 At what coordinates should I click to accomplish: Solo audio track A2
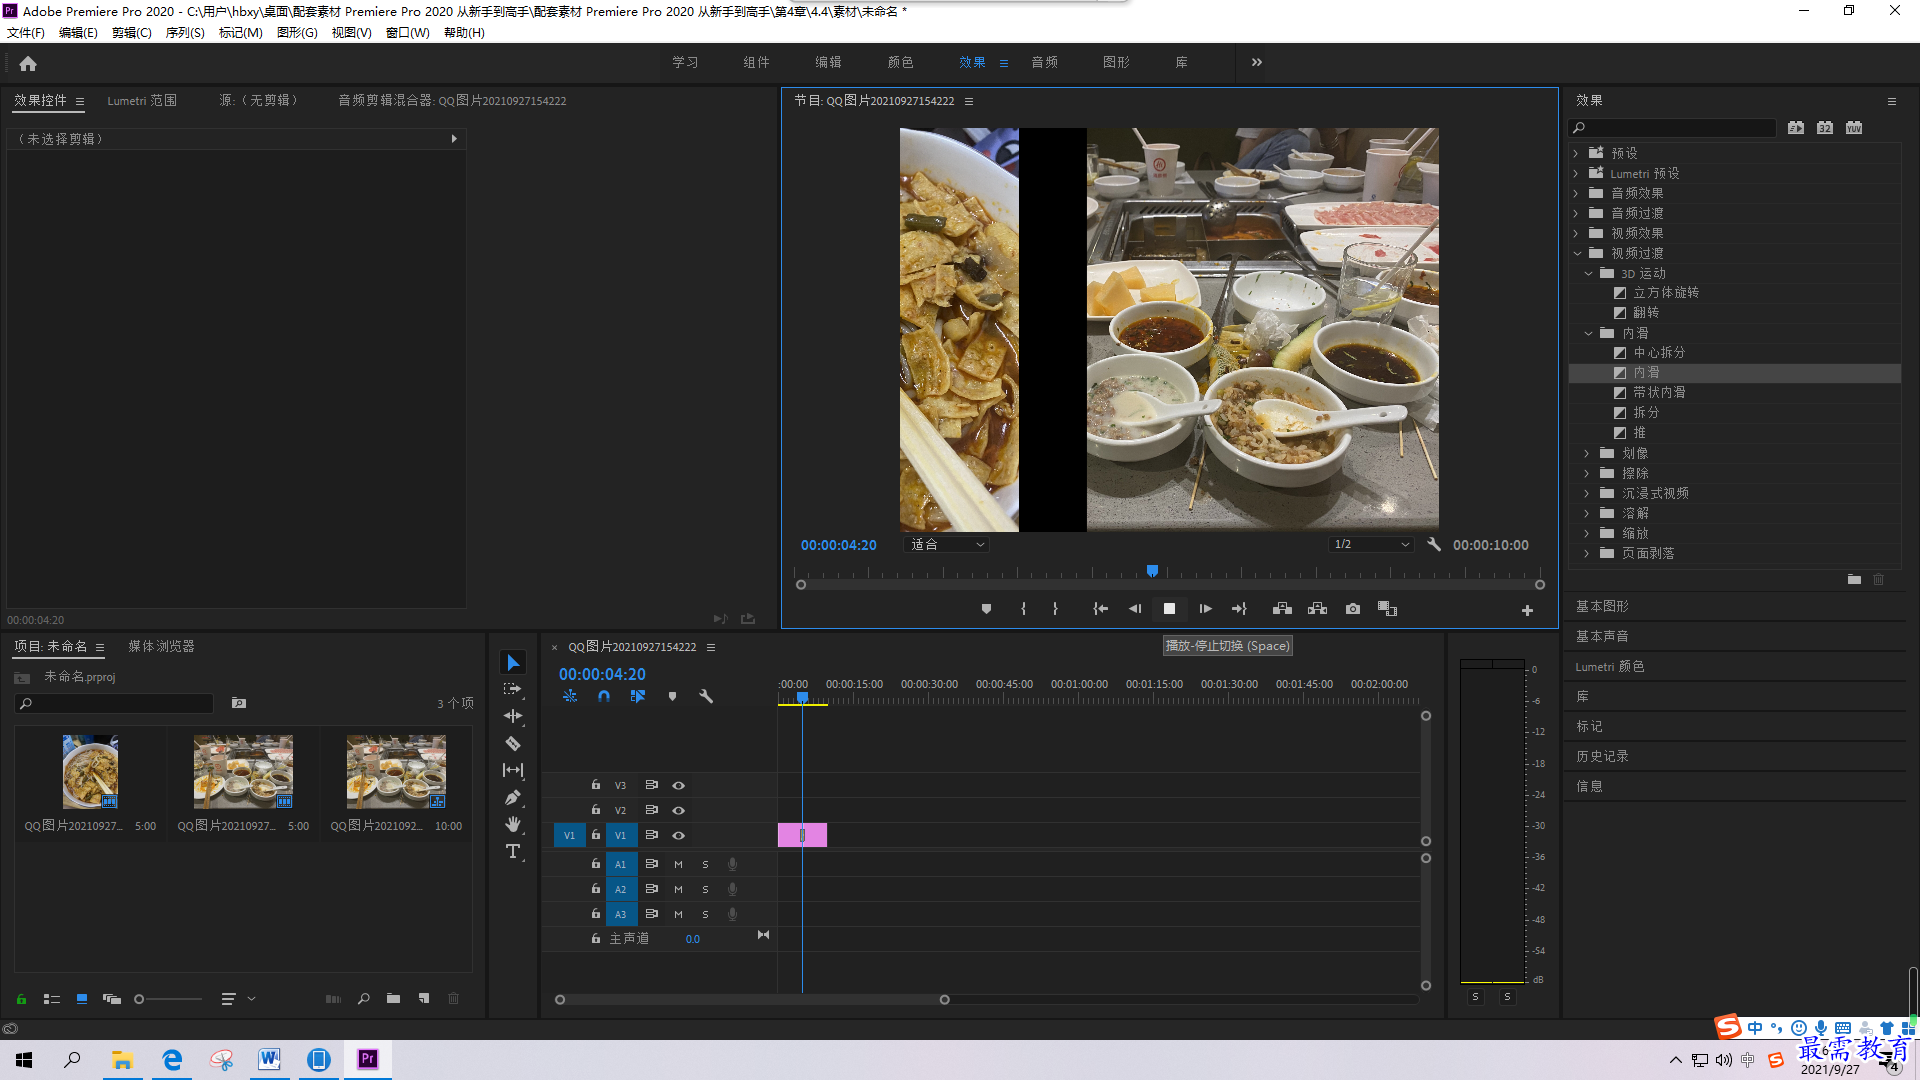[x=705, y=889]
